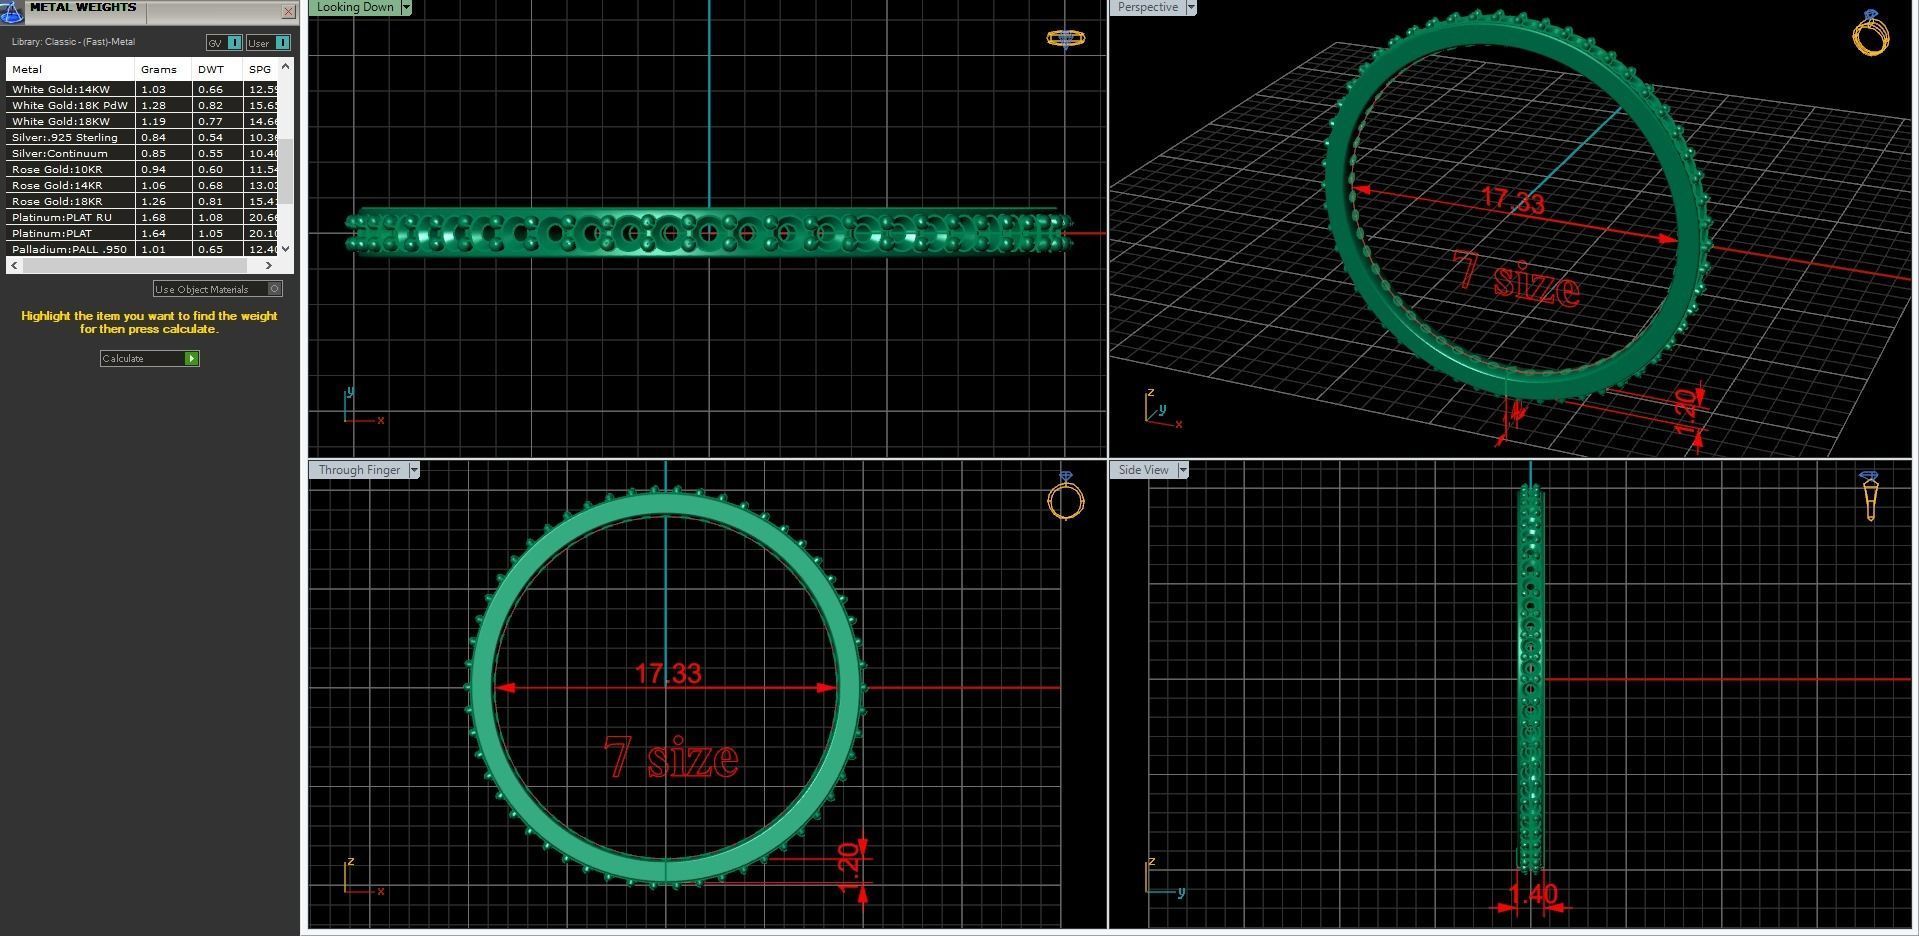Select the Rose Gold:18KR row
Image resolution: width=1919 pixels, height=936 pixels.
click(142, 201)
